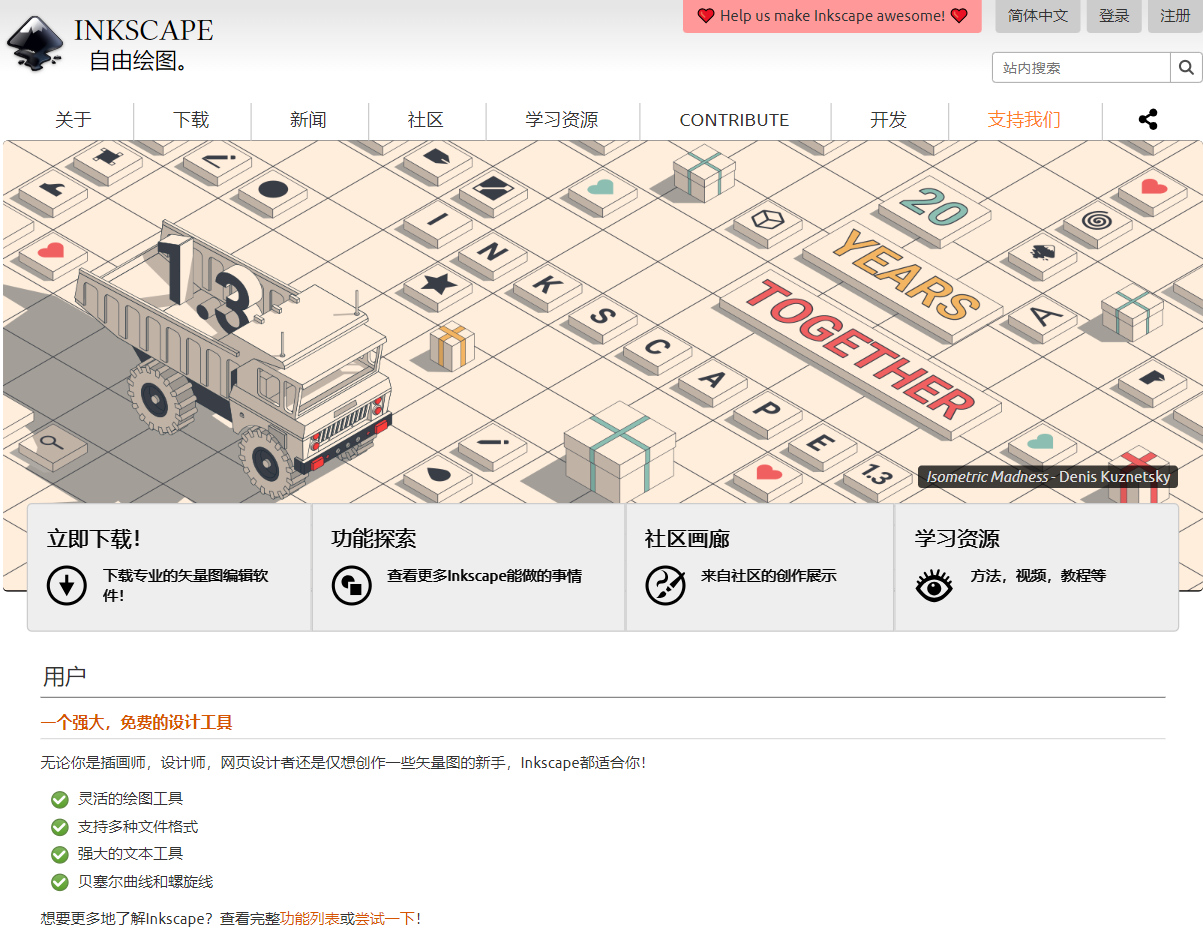Click the Isometric Madness - Denis Kuznetsky caption

(1048, 477)
